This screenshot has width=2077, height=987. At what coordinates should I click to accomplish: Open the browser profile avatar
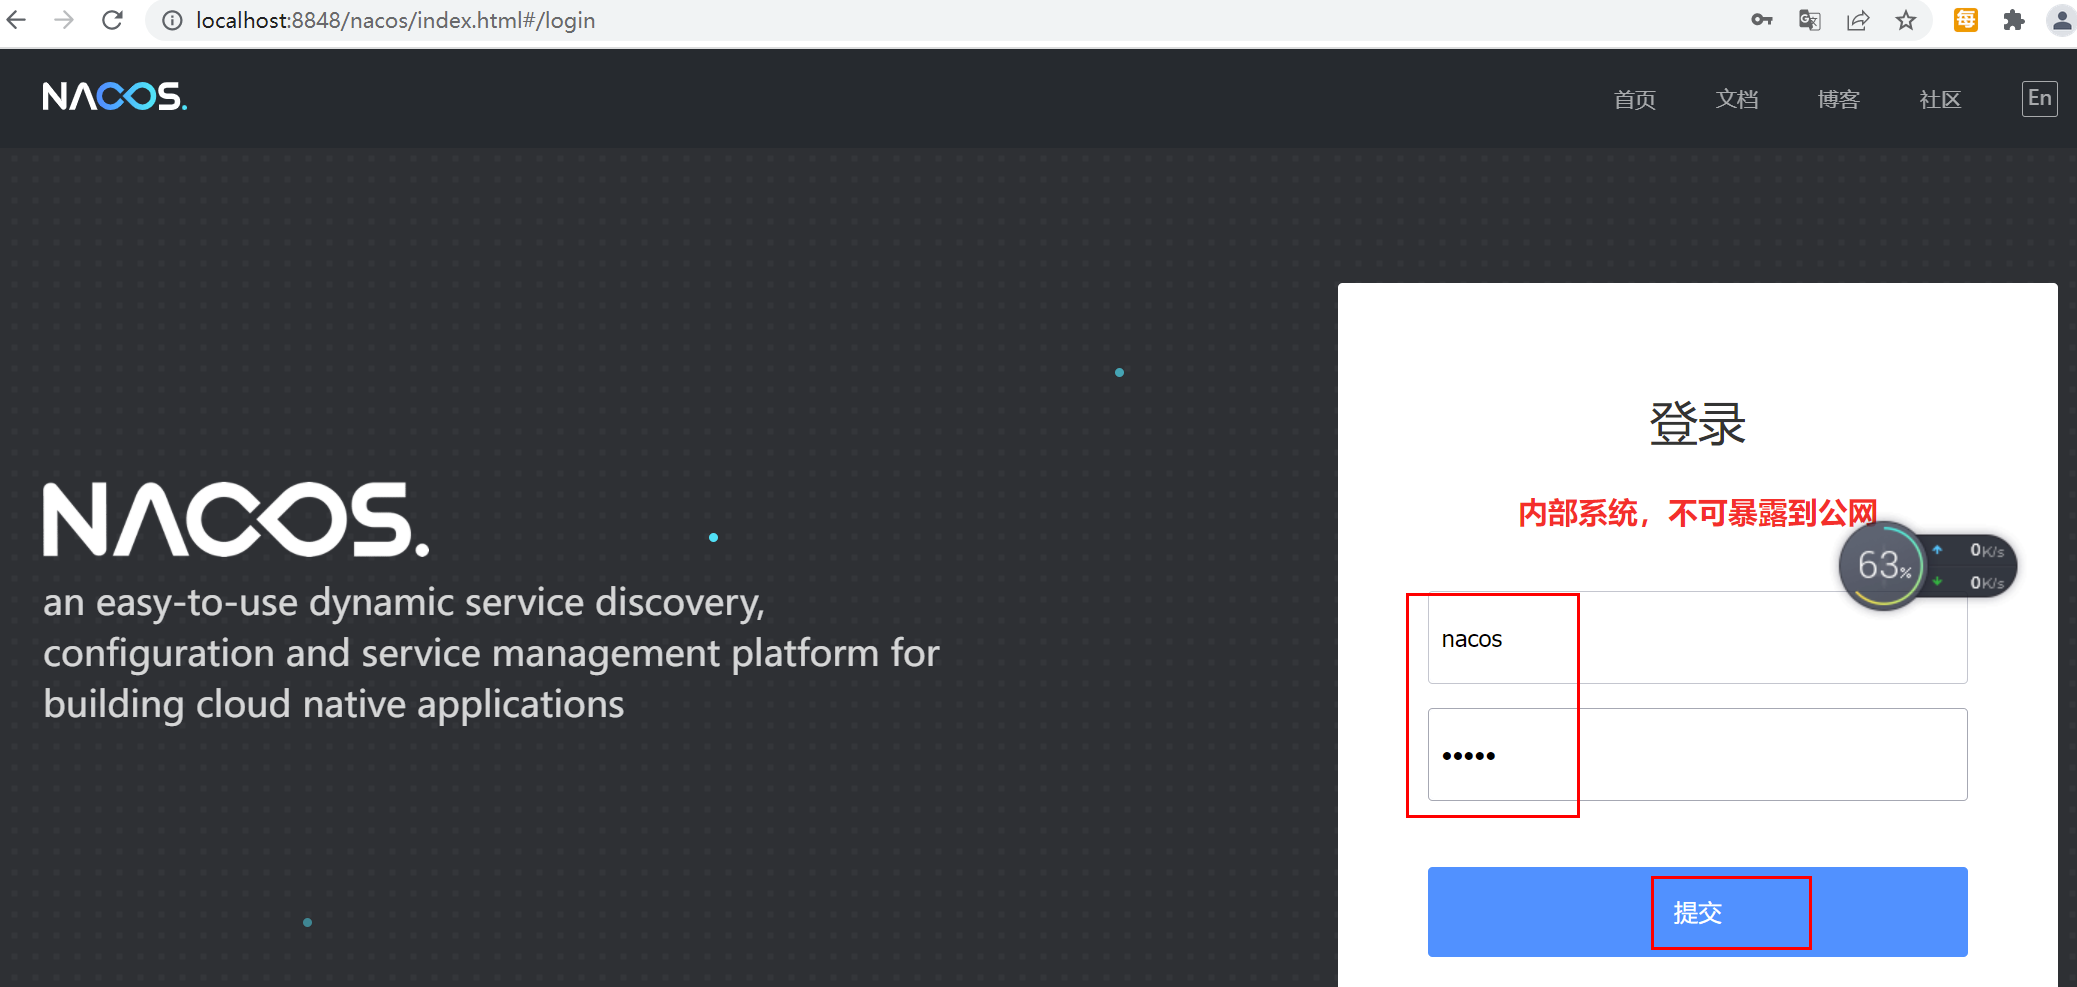(x=2061, y=20)
